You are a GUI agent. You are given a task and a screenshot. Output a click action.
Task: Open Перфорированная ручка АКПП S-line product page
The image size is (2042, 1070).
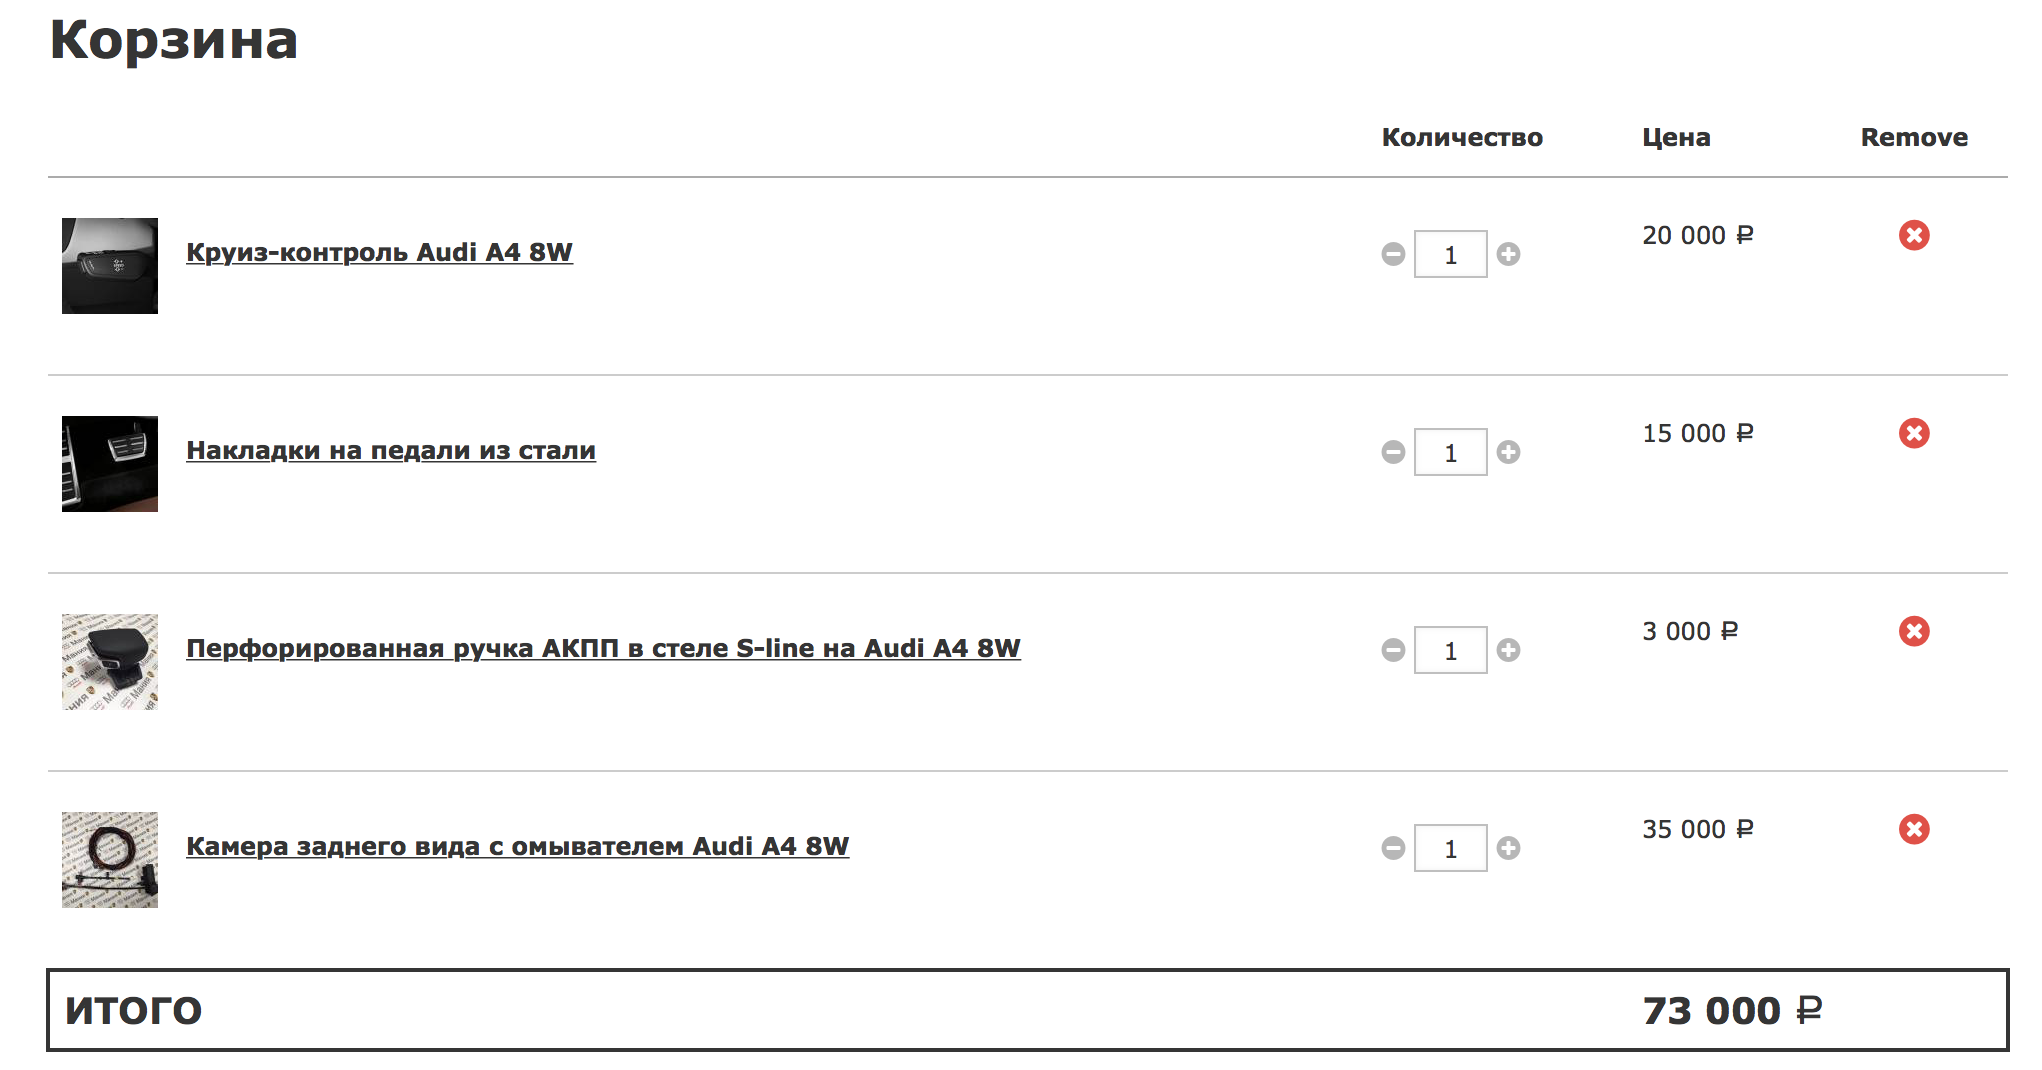pyautogui.click(x=603, y=648)
